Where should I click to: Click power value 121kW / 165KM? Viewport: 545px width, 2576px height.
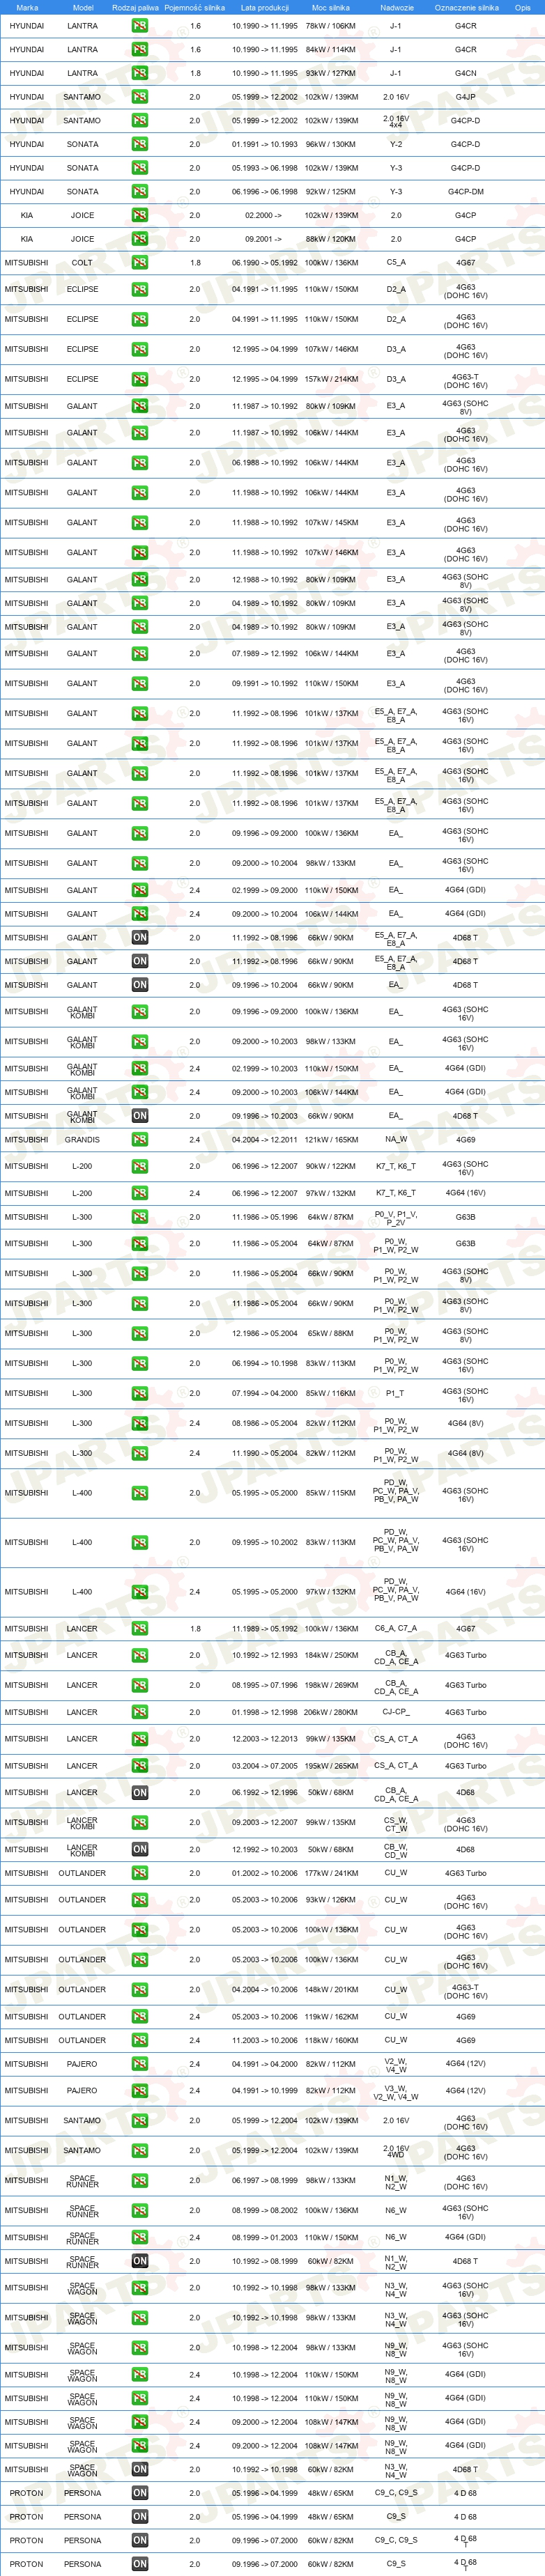pyautogui.click(x=331, y=1139)
